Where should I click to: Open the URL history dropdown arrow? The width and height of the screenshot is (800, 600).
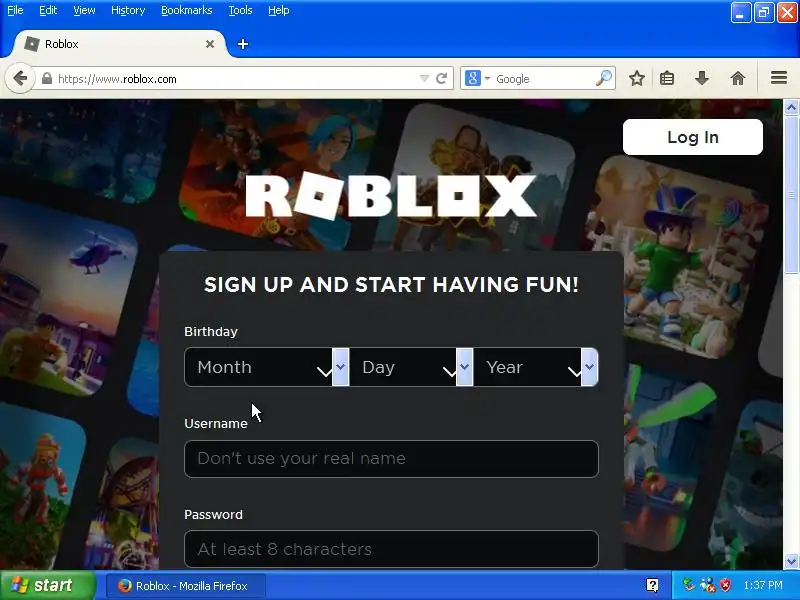tap(424, 79)
